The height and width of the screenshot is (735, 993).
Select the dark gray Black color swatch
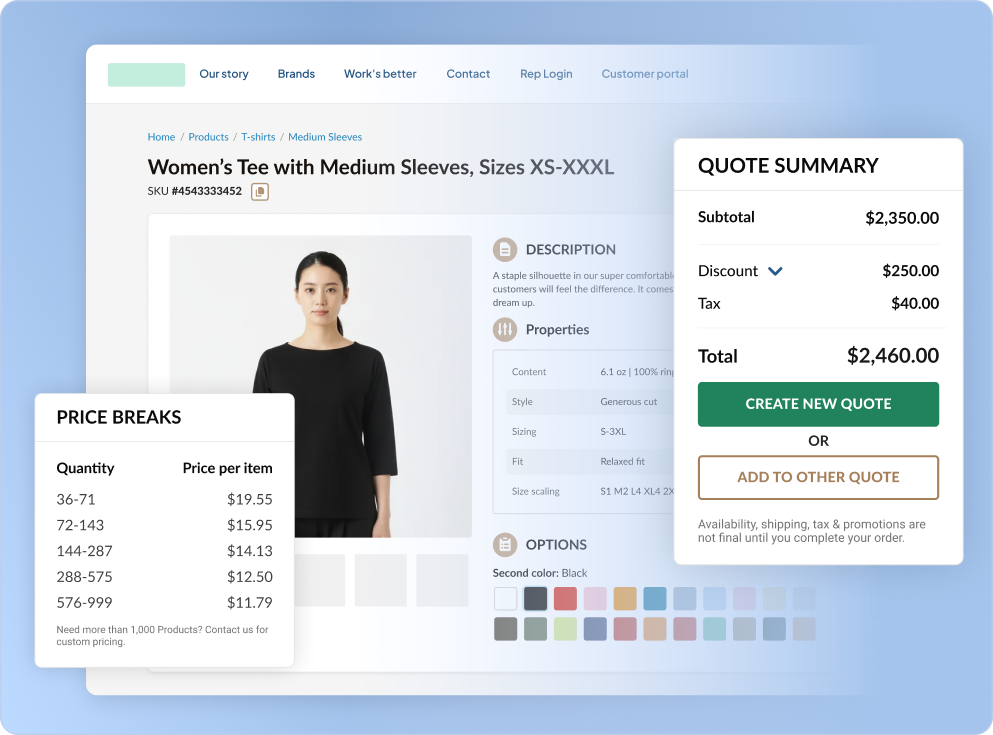pyautogui.click(x=535, y=598)
